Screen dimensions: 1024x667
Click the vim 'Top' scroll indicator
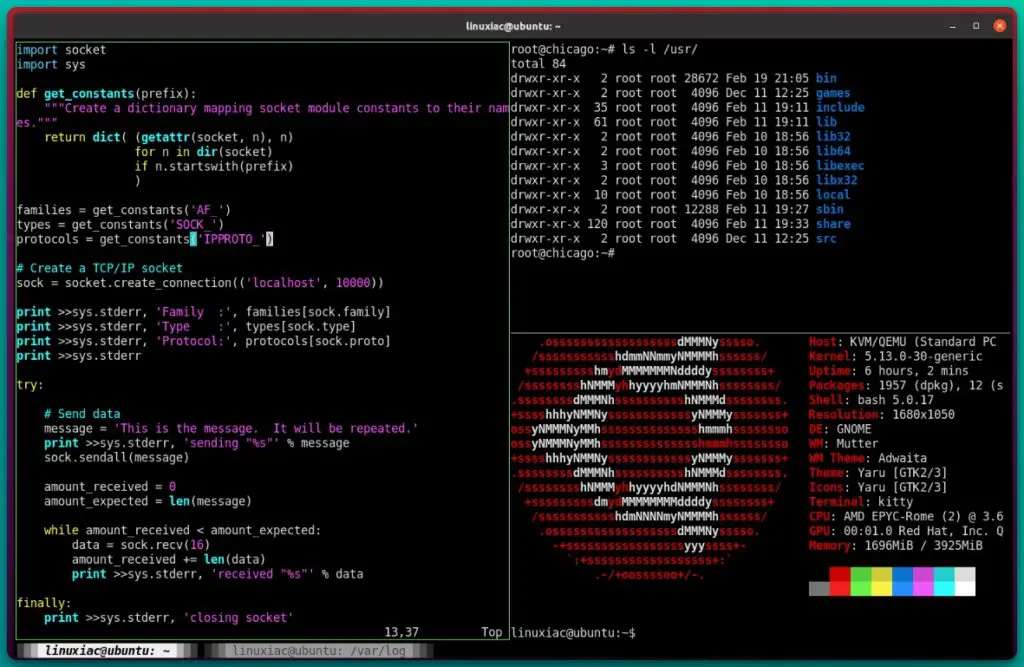[x=492, y=632]
